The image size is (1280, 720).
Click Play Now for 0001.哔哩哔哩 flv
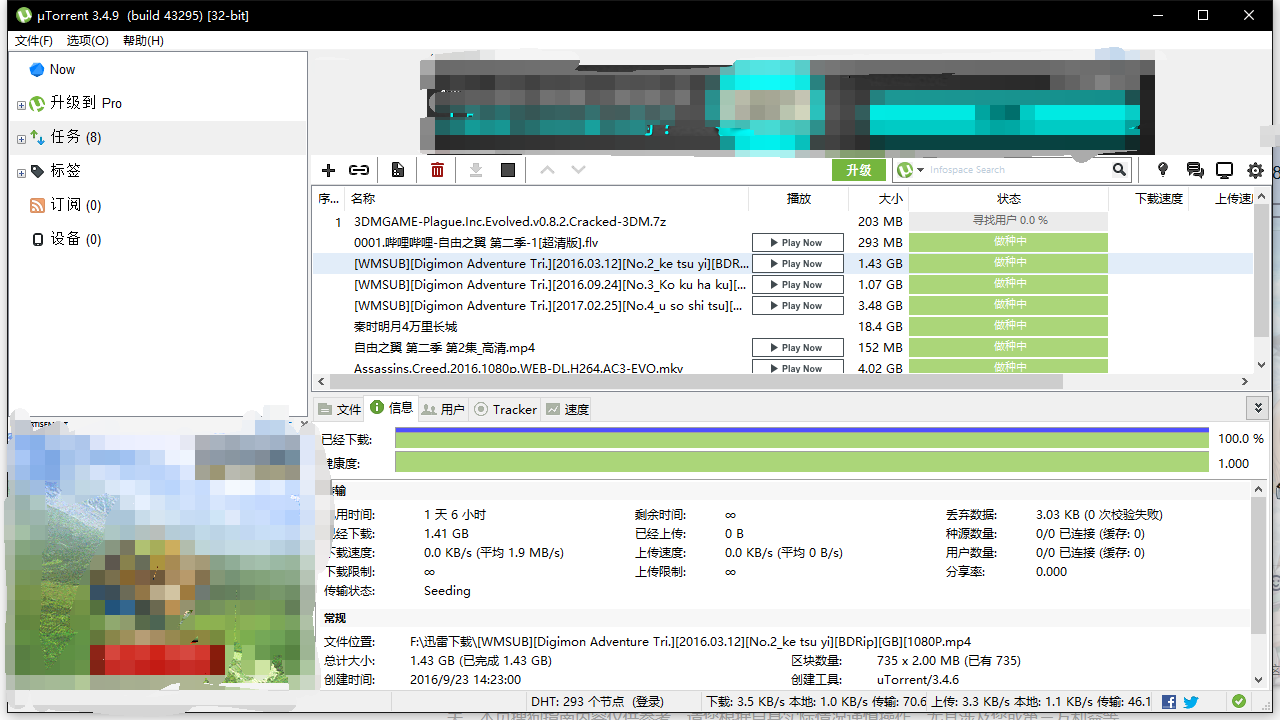tap(798, 243)
